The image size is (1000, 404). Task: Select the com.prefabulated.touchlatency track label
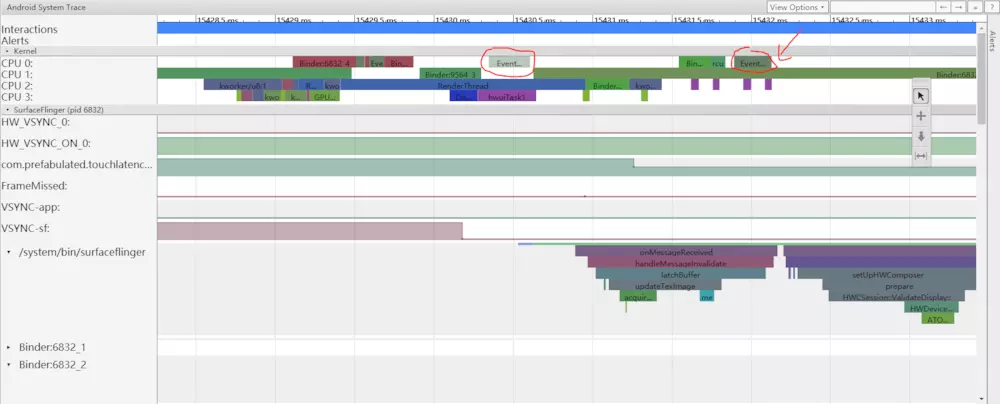click(x=77, y=165)
